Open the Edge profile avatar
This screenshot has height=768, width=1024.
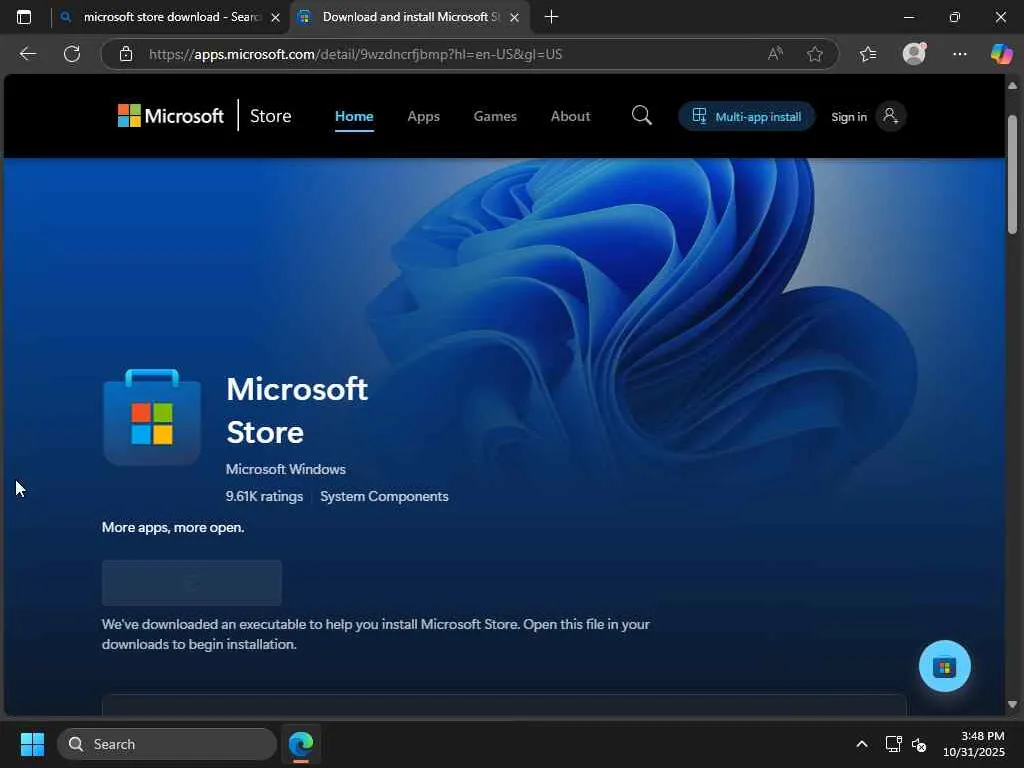pos(914,54)
